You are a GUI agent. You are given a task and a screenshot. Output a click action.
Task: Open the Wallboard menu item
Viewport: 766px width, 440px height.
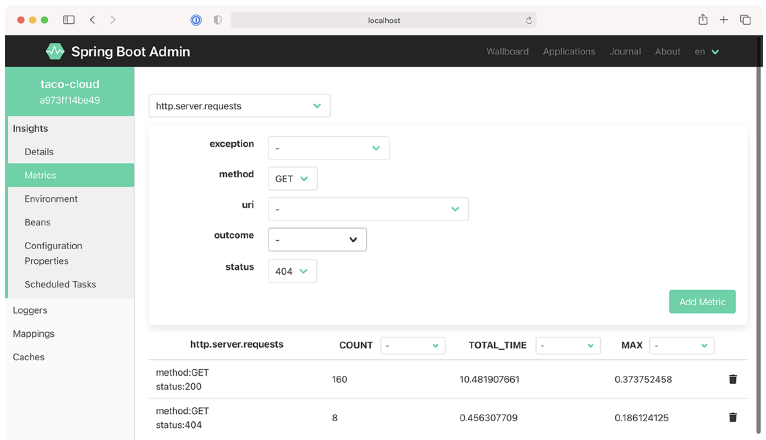tap(507, 52)
